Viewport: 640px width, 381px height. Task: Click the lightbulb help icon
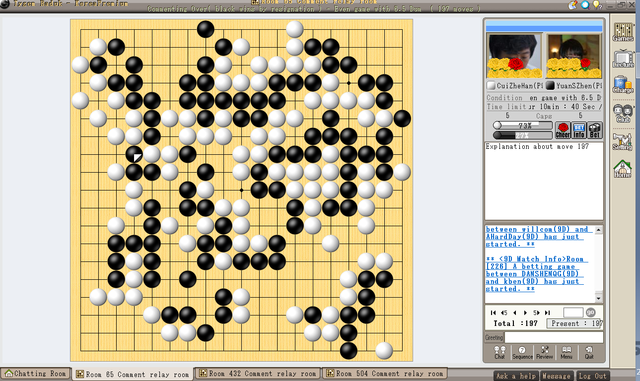click(x=597, y=4)
